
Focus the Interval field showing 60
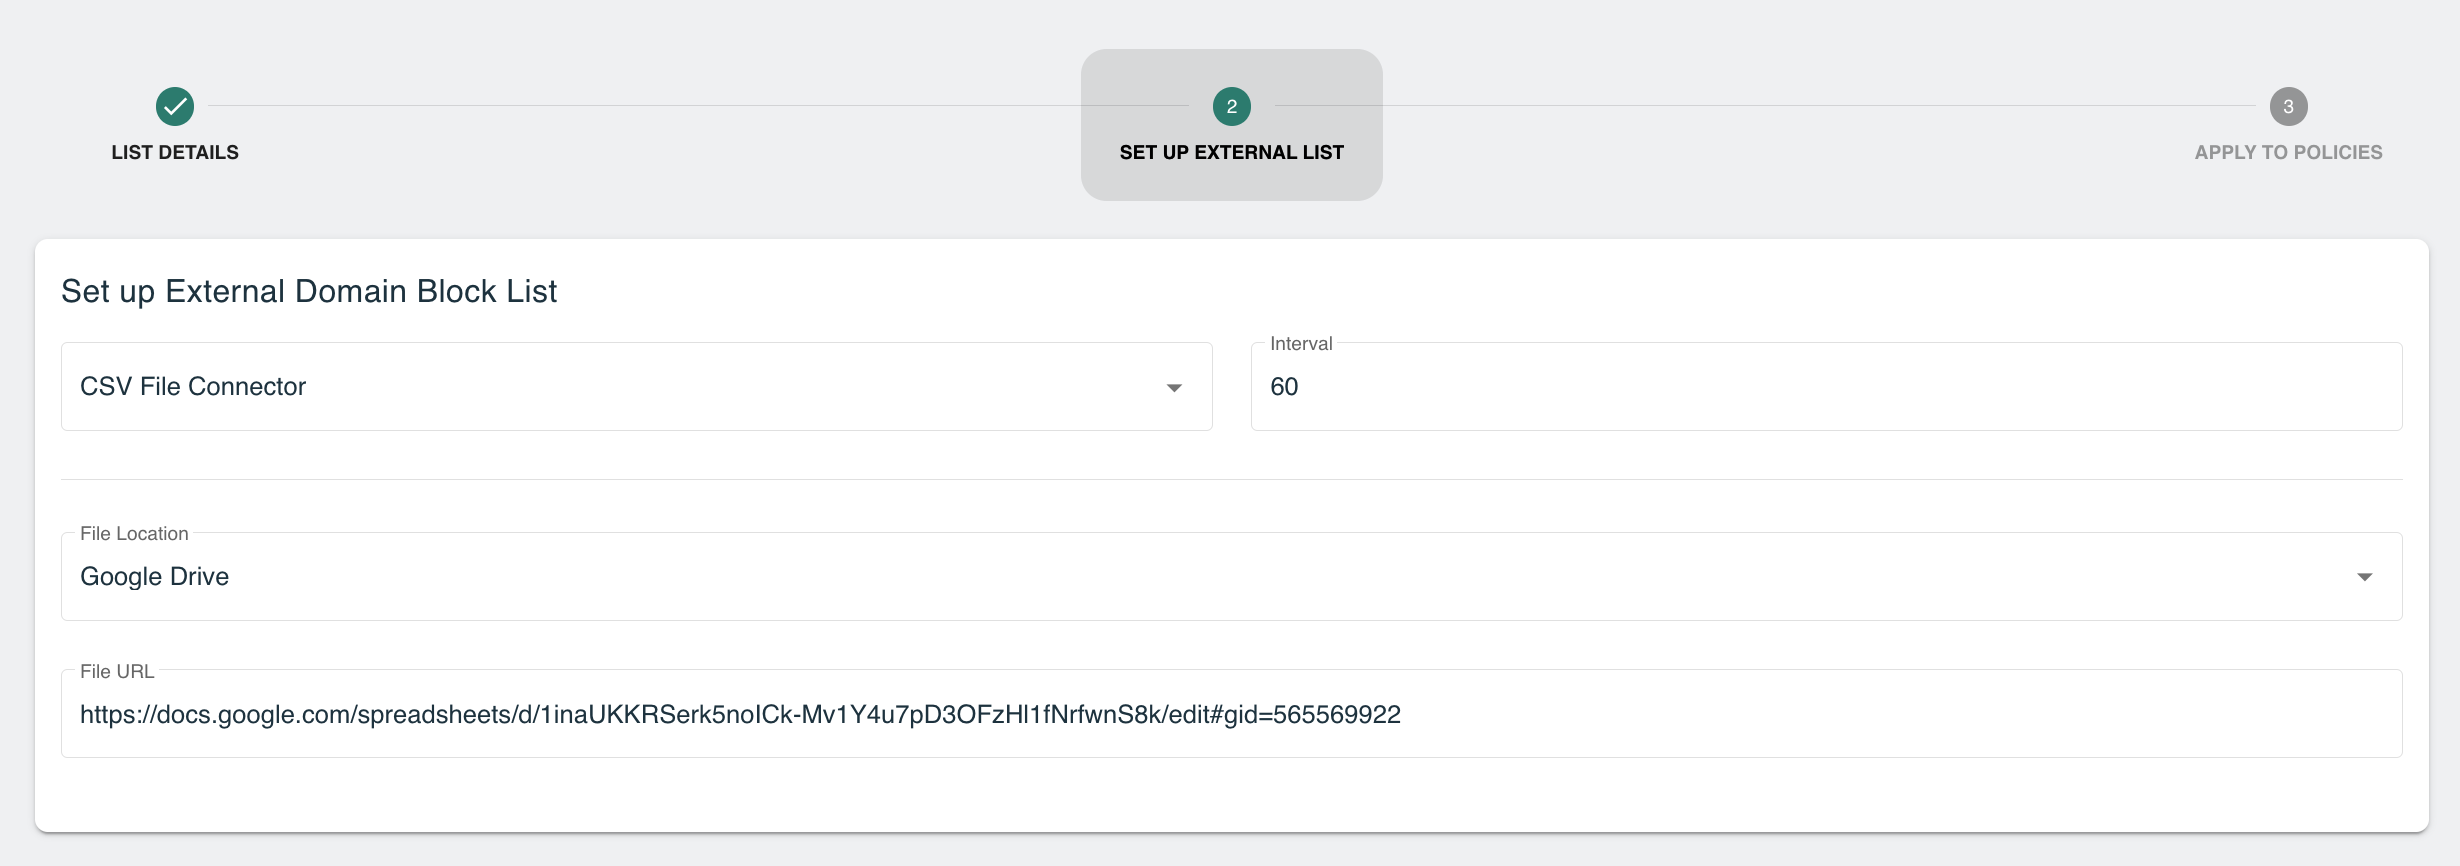pos(1826,387)
